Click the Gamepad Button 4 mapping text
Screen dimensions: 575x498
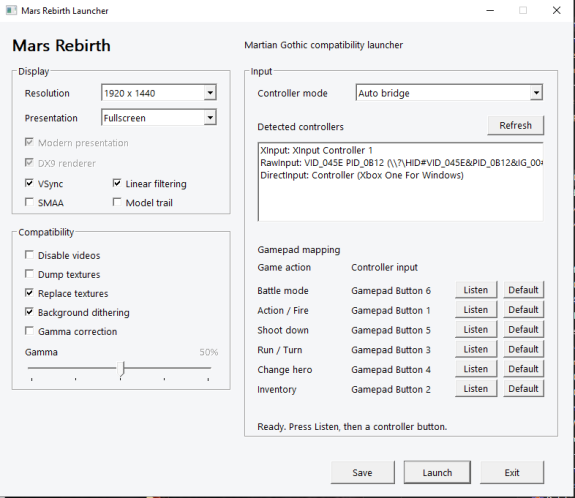point(391,370)
